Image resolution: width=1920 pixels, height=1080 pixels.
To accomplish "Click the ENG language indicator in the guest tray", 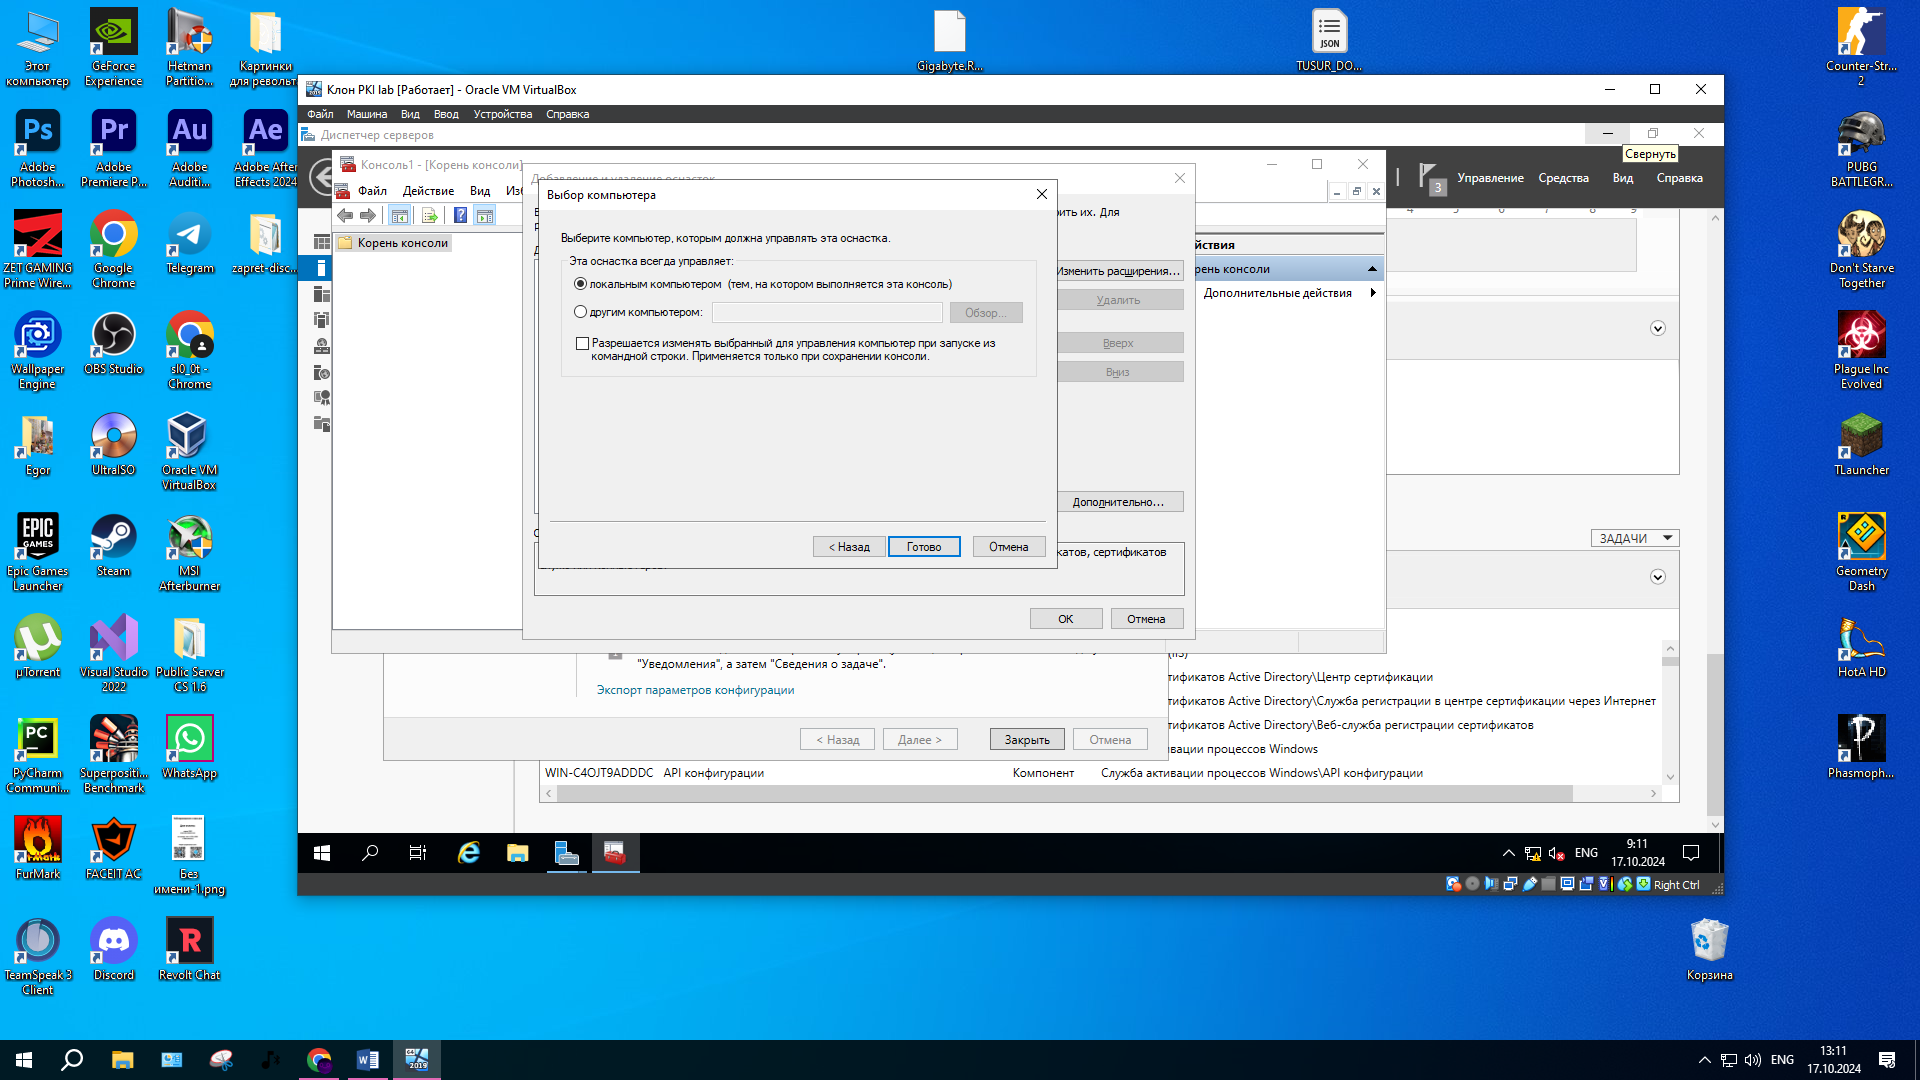I will (1586, 853).
